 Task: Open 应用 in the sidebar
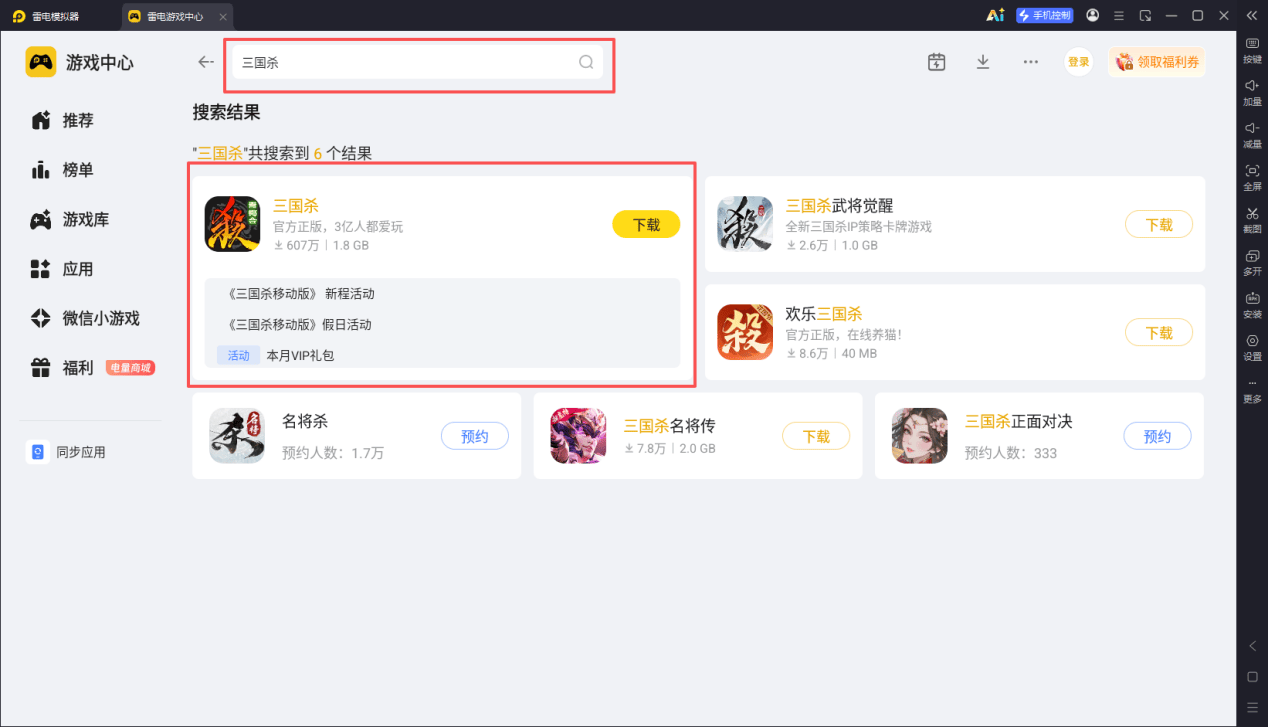click(x=63, y=269)
